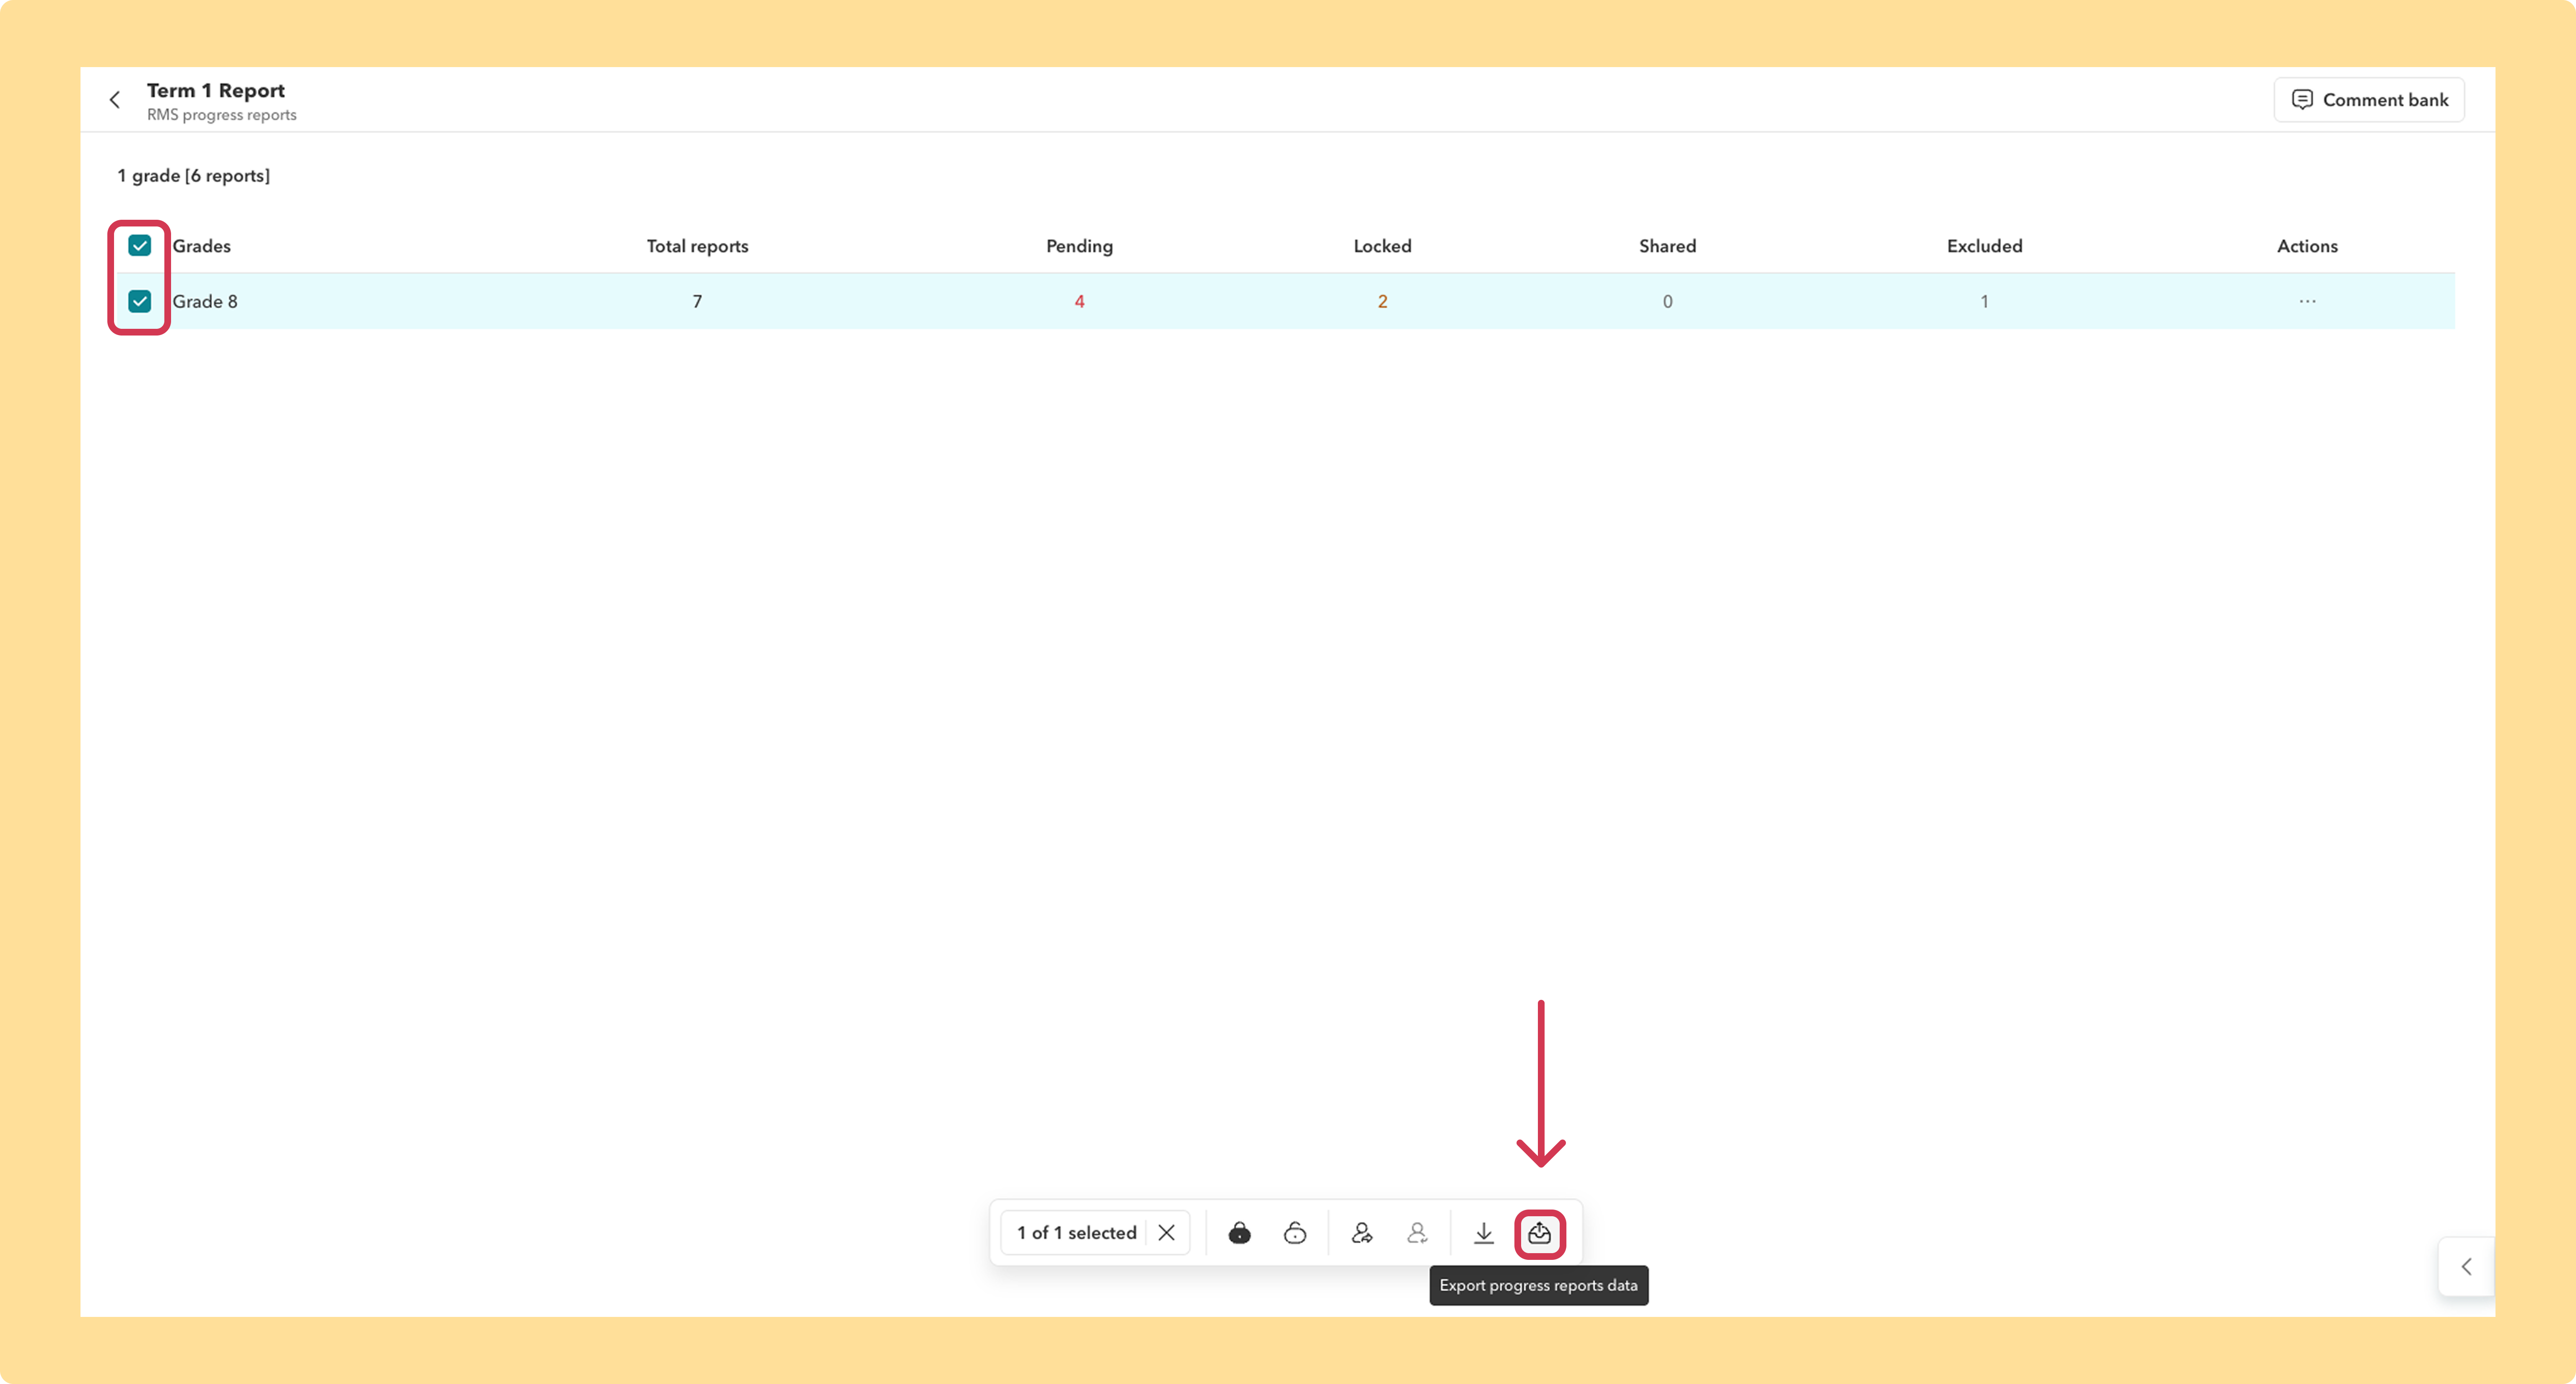Click the greyed-out unshare person icon
This screenshot has width=2576, height=1384.
1417,1233
